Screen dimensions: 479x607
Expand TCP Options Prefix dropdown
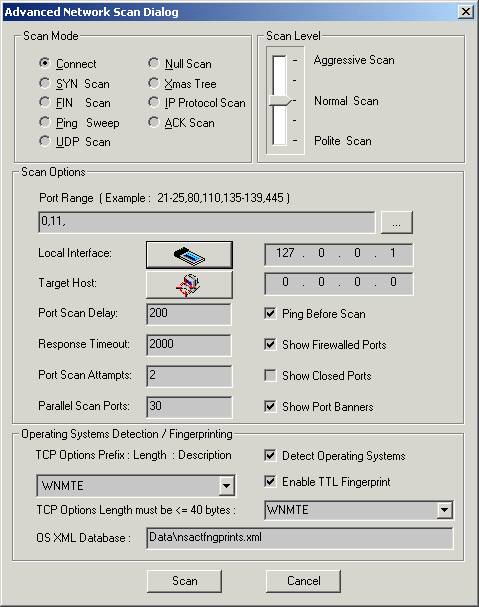(x=226, y=485)
